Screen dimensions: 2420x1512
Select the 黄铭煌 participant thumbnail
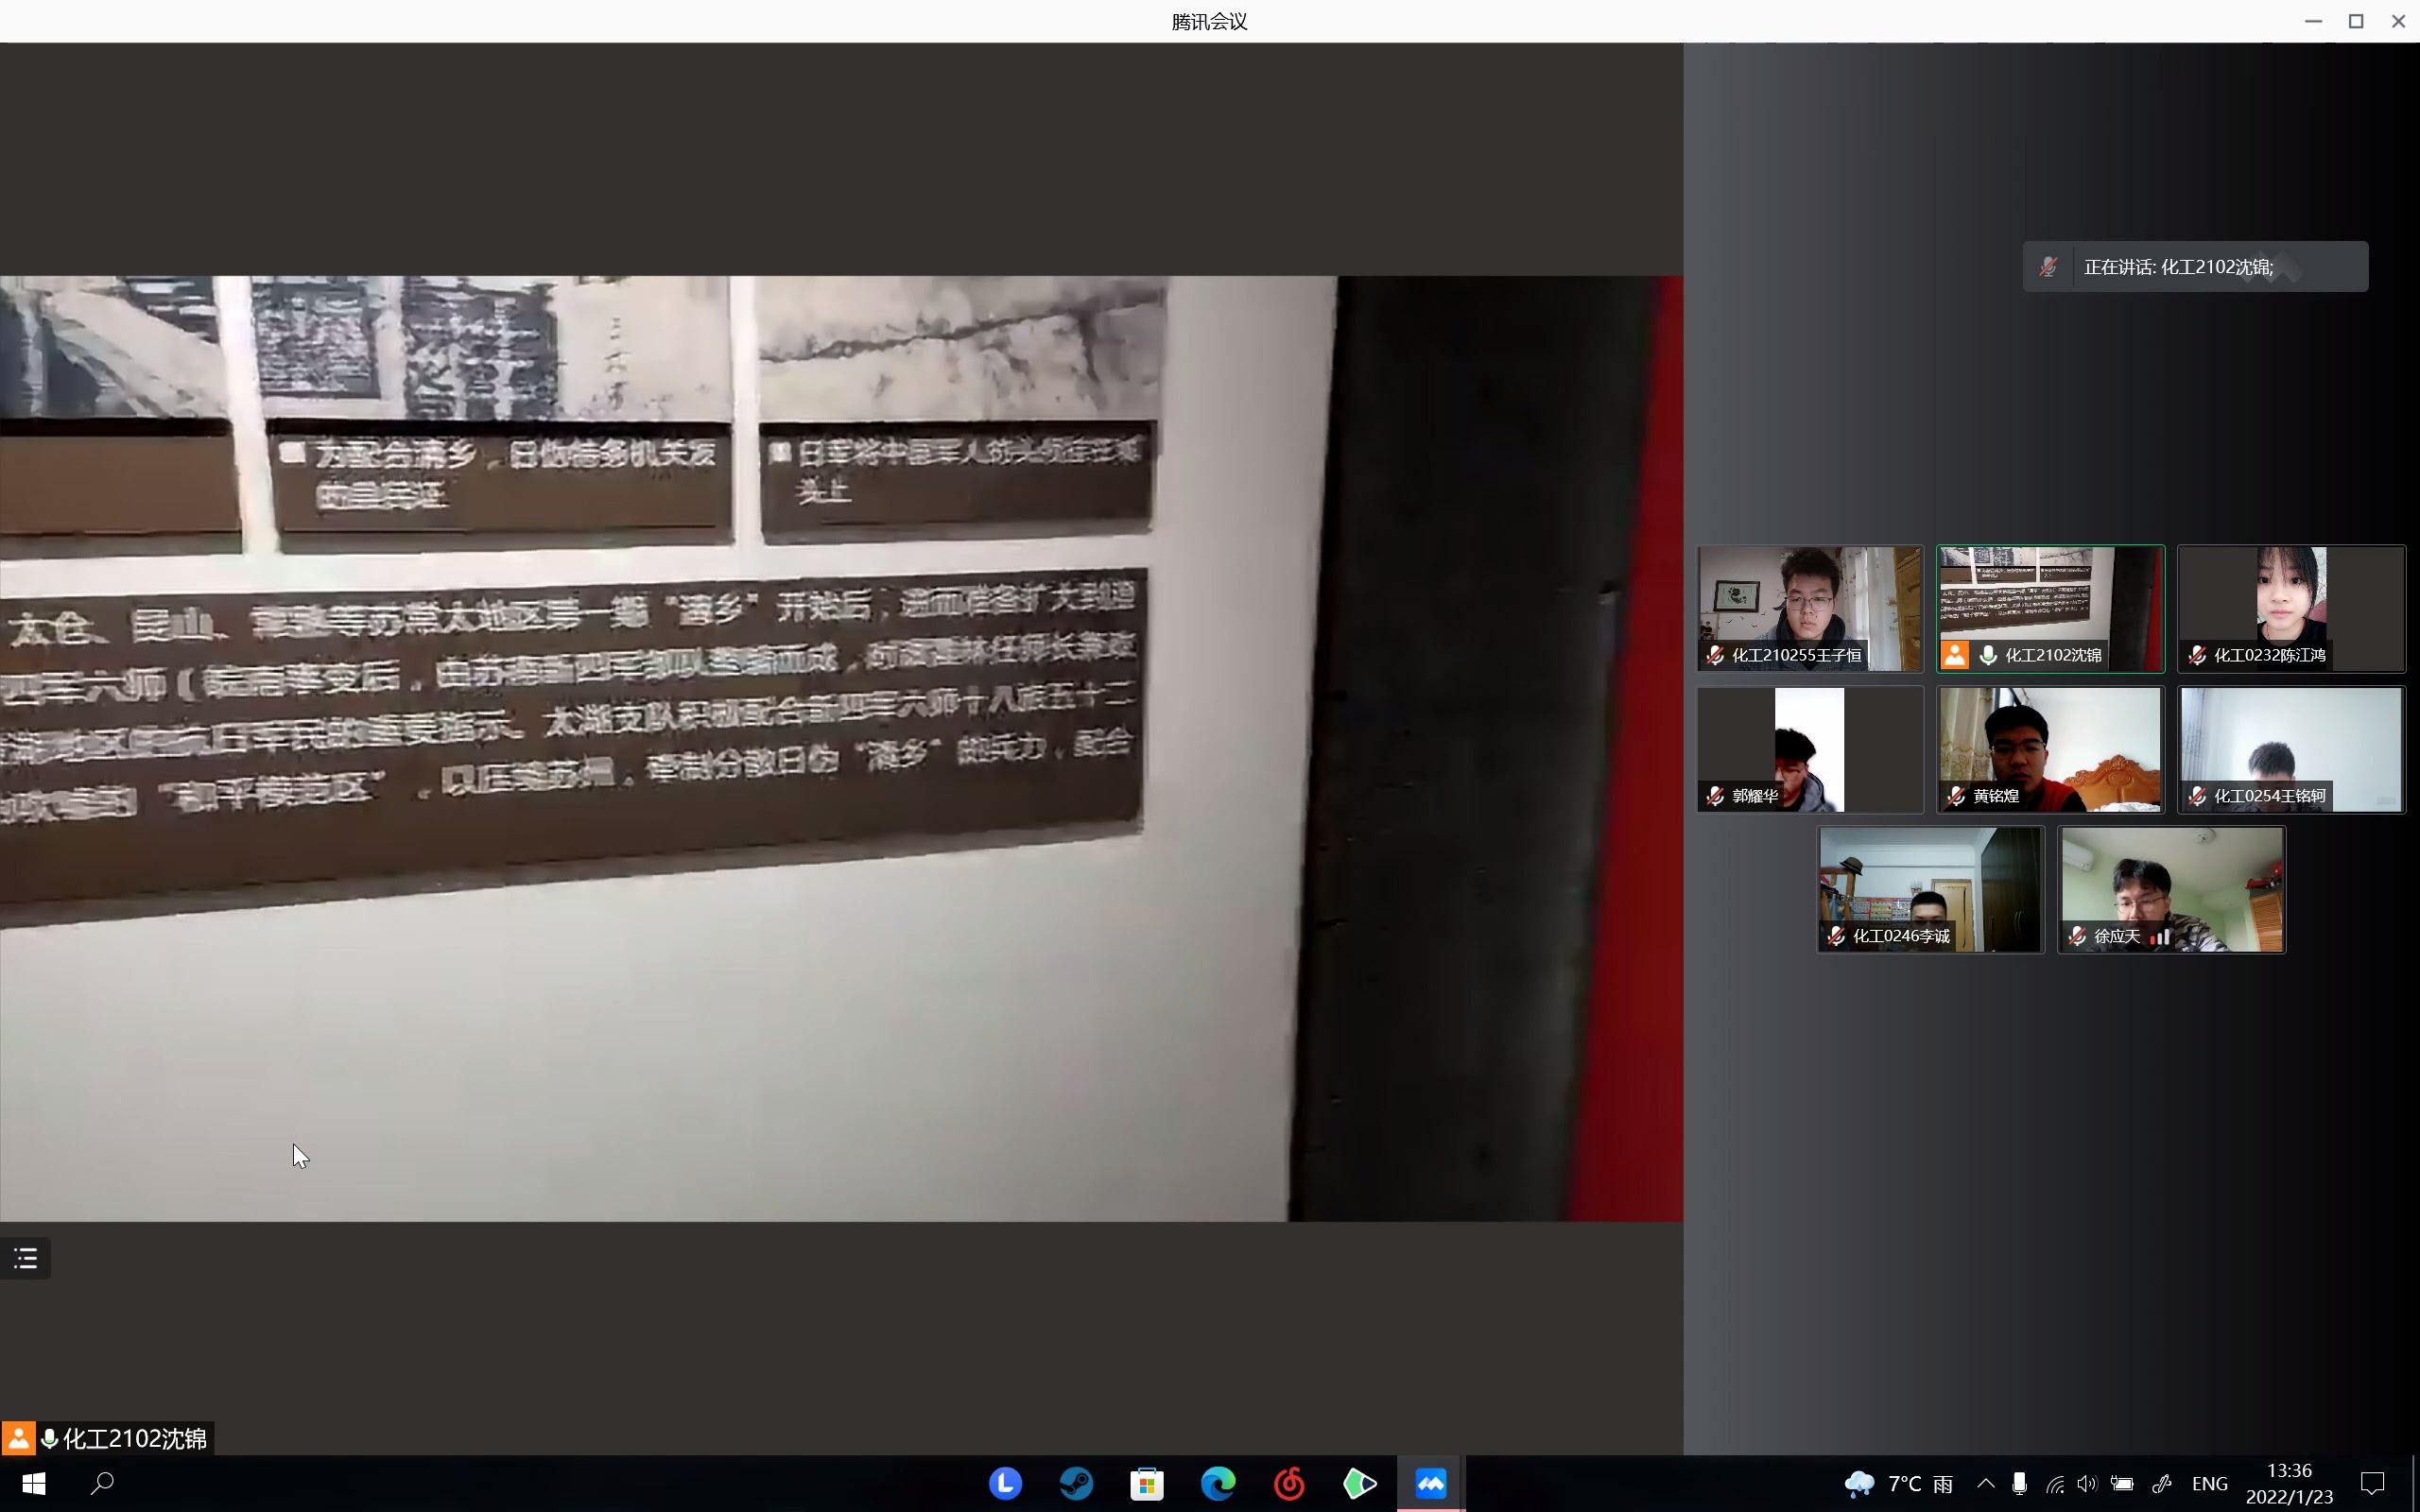(x=2051, y=749)
